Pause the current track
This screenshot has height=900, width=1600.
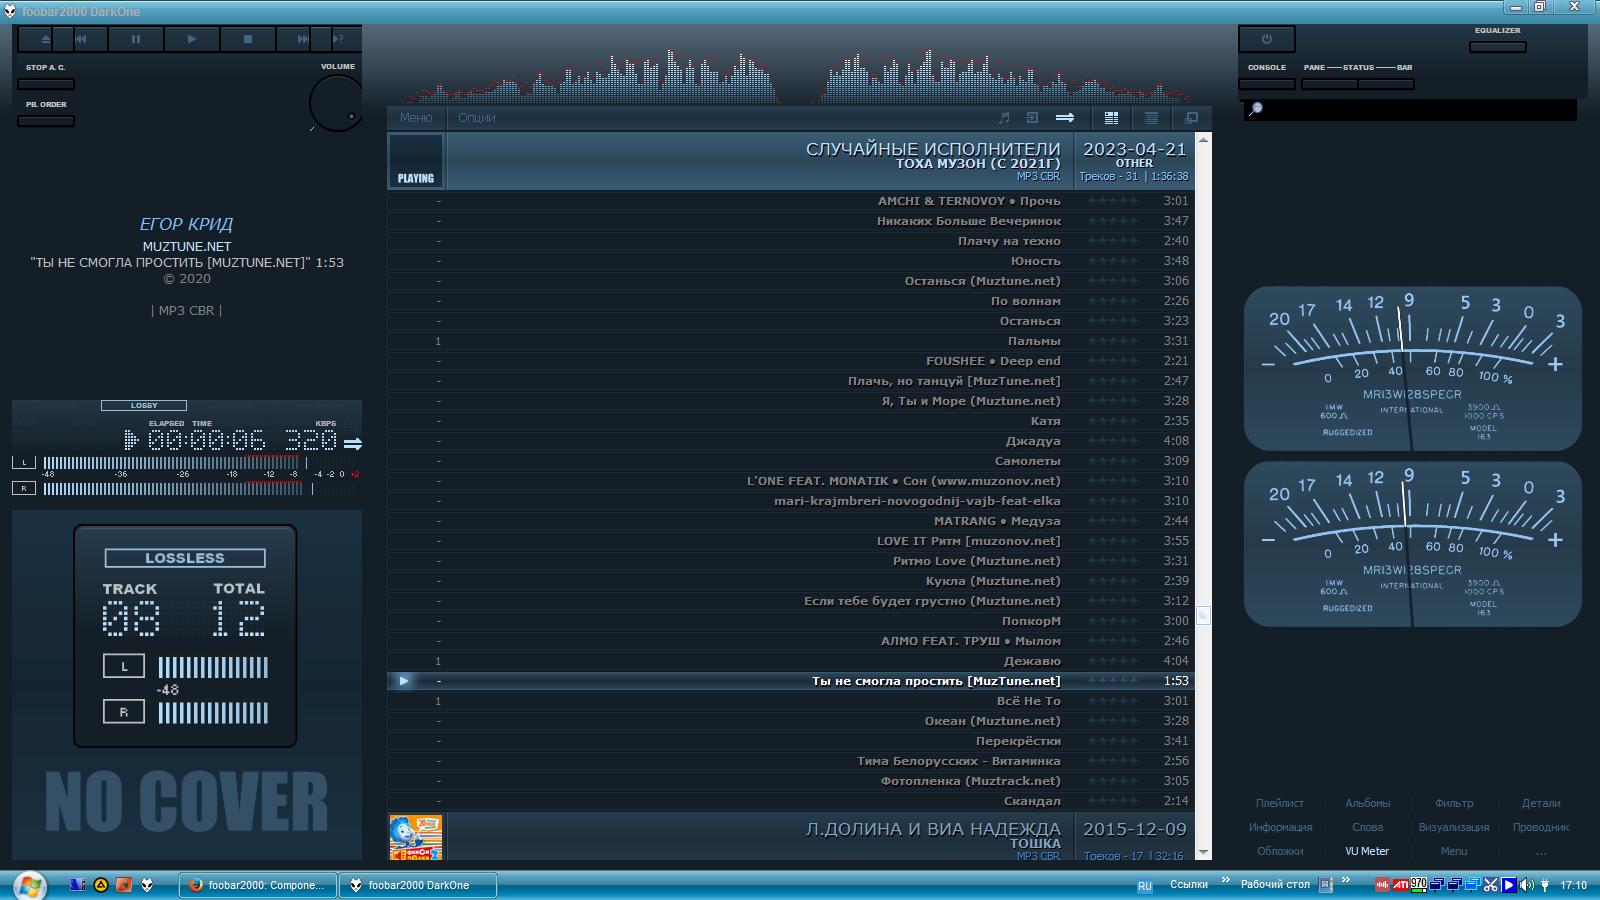tap(136, 39)
